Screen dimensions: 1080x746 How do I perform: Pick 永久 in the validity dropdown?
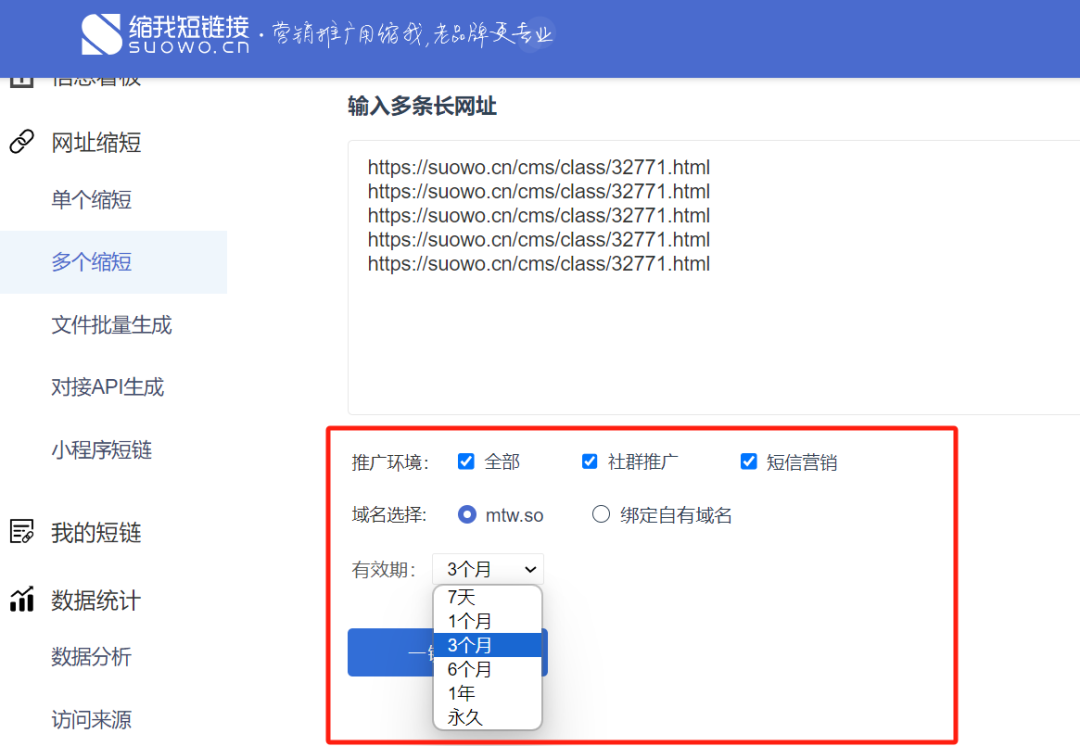(x=465, y=717)
